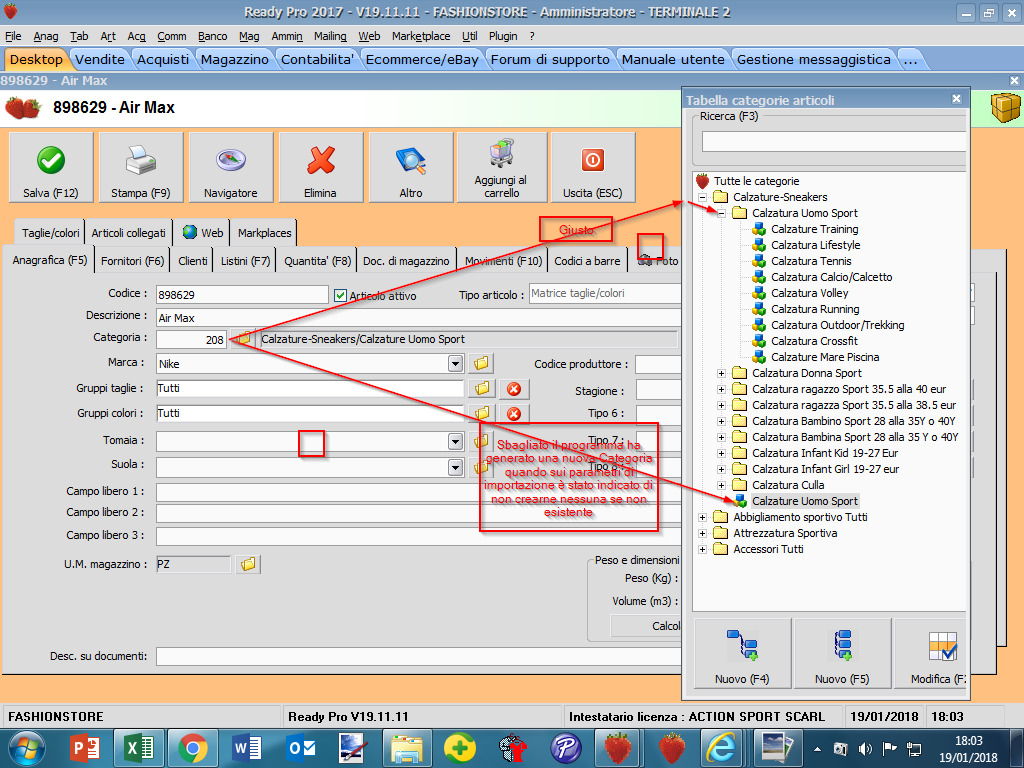Toggle the Articolo attivo checkbox
This screenshot has height=768, width=1024.
click(340, 295)
